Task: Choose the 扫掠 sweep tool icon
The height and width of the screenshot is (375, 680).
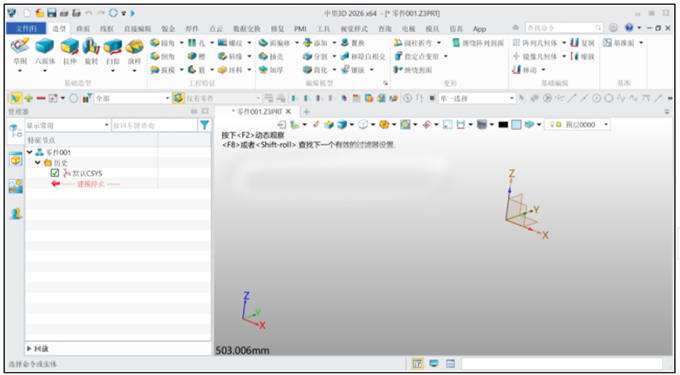Action: (113, 46)
